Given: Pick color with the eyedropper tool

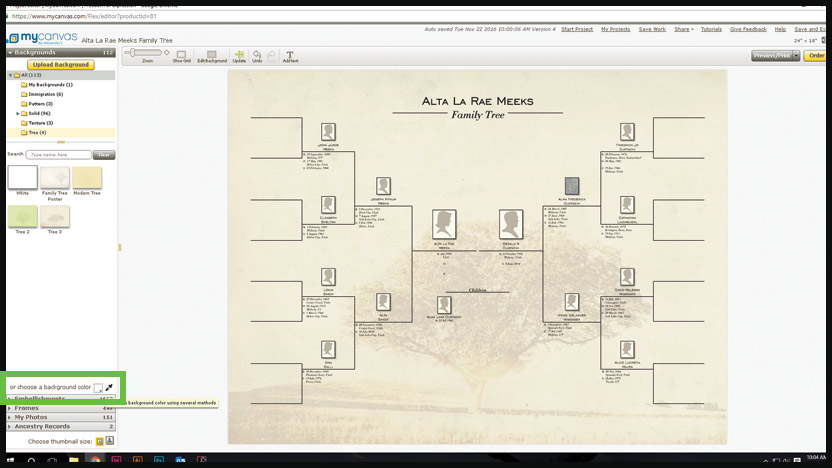Looking at the screenshot, I should (109, 387).
